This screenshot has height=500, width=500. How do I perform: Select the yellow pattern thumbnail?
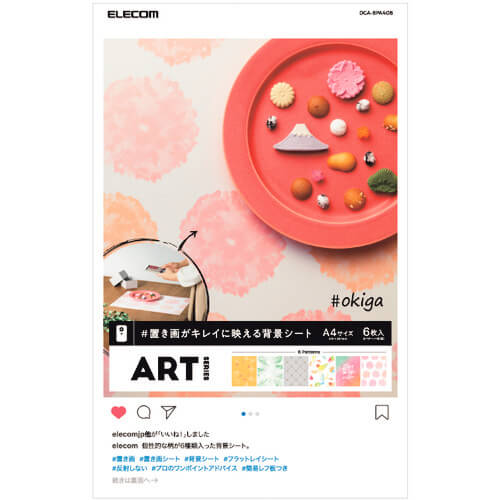point(244,371)
